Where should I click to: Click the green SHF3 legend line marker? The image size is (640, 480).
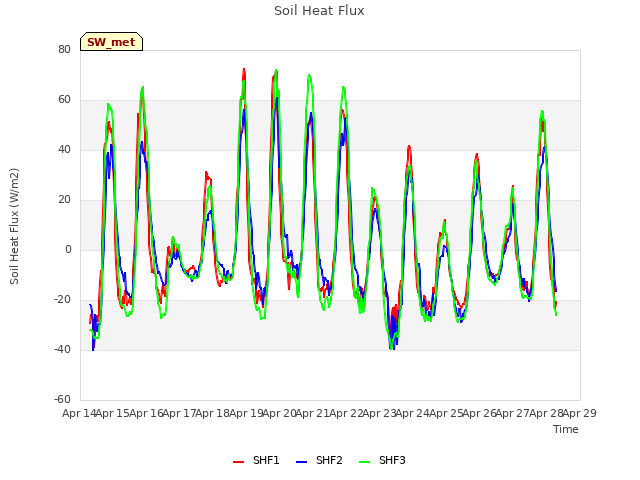[x=364, y=462]
